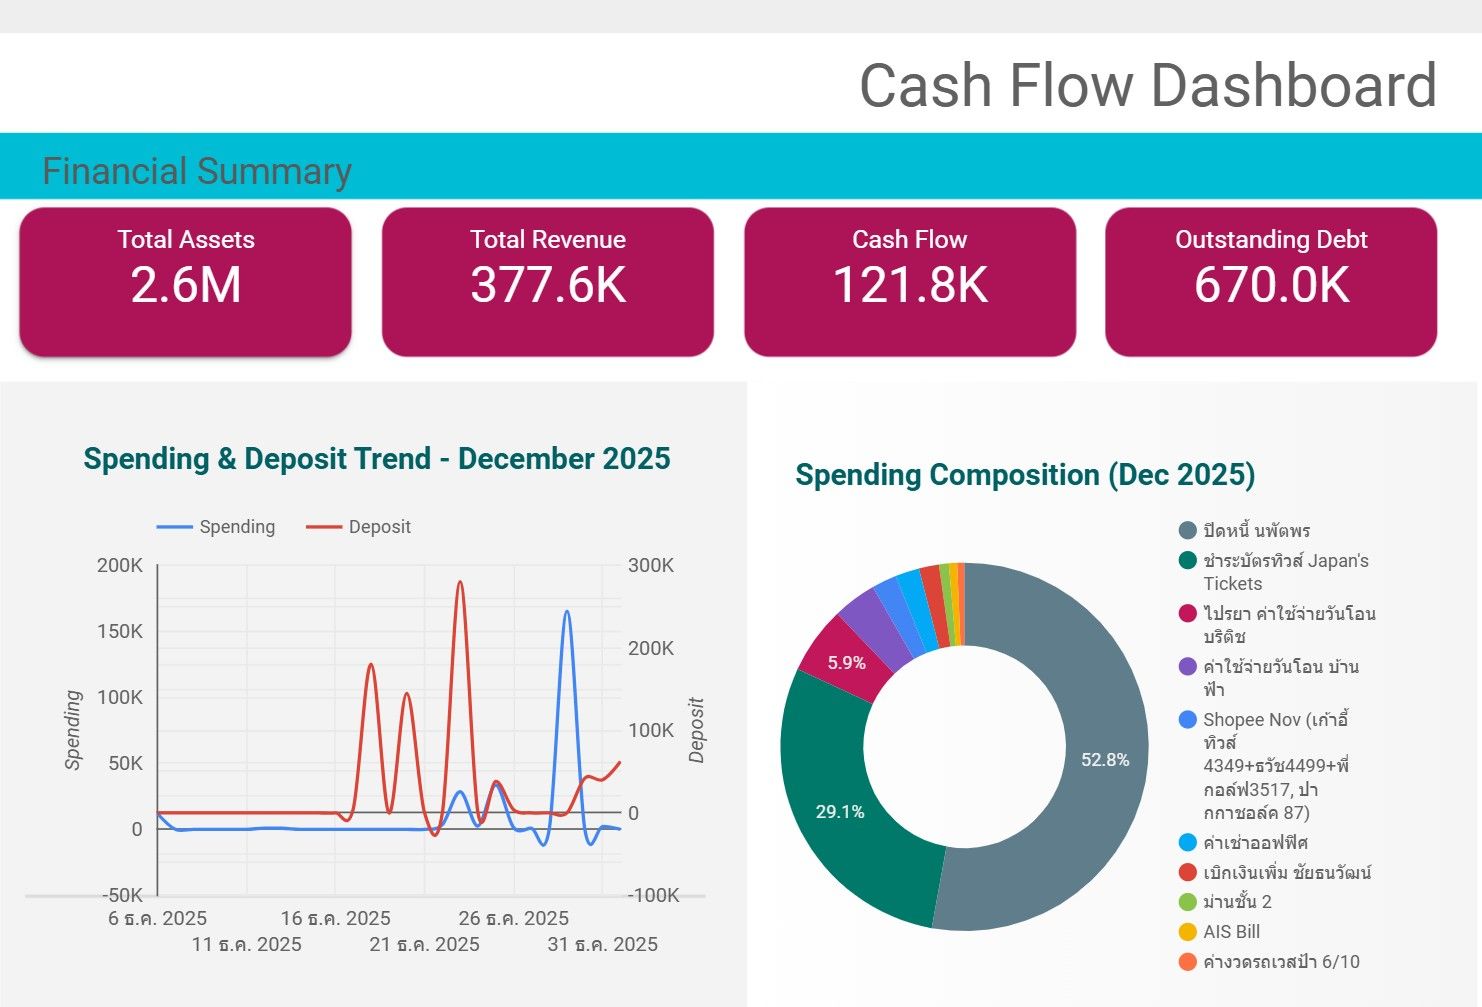
Task: Click the orange dot for ค่างวดรถเวสป้า 6/10
Action: point(1188,962)
